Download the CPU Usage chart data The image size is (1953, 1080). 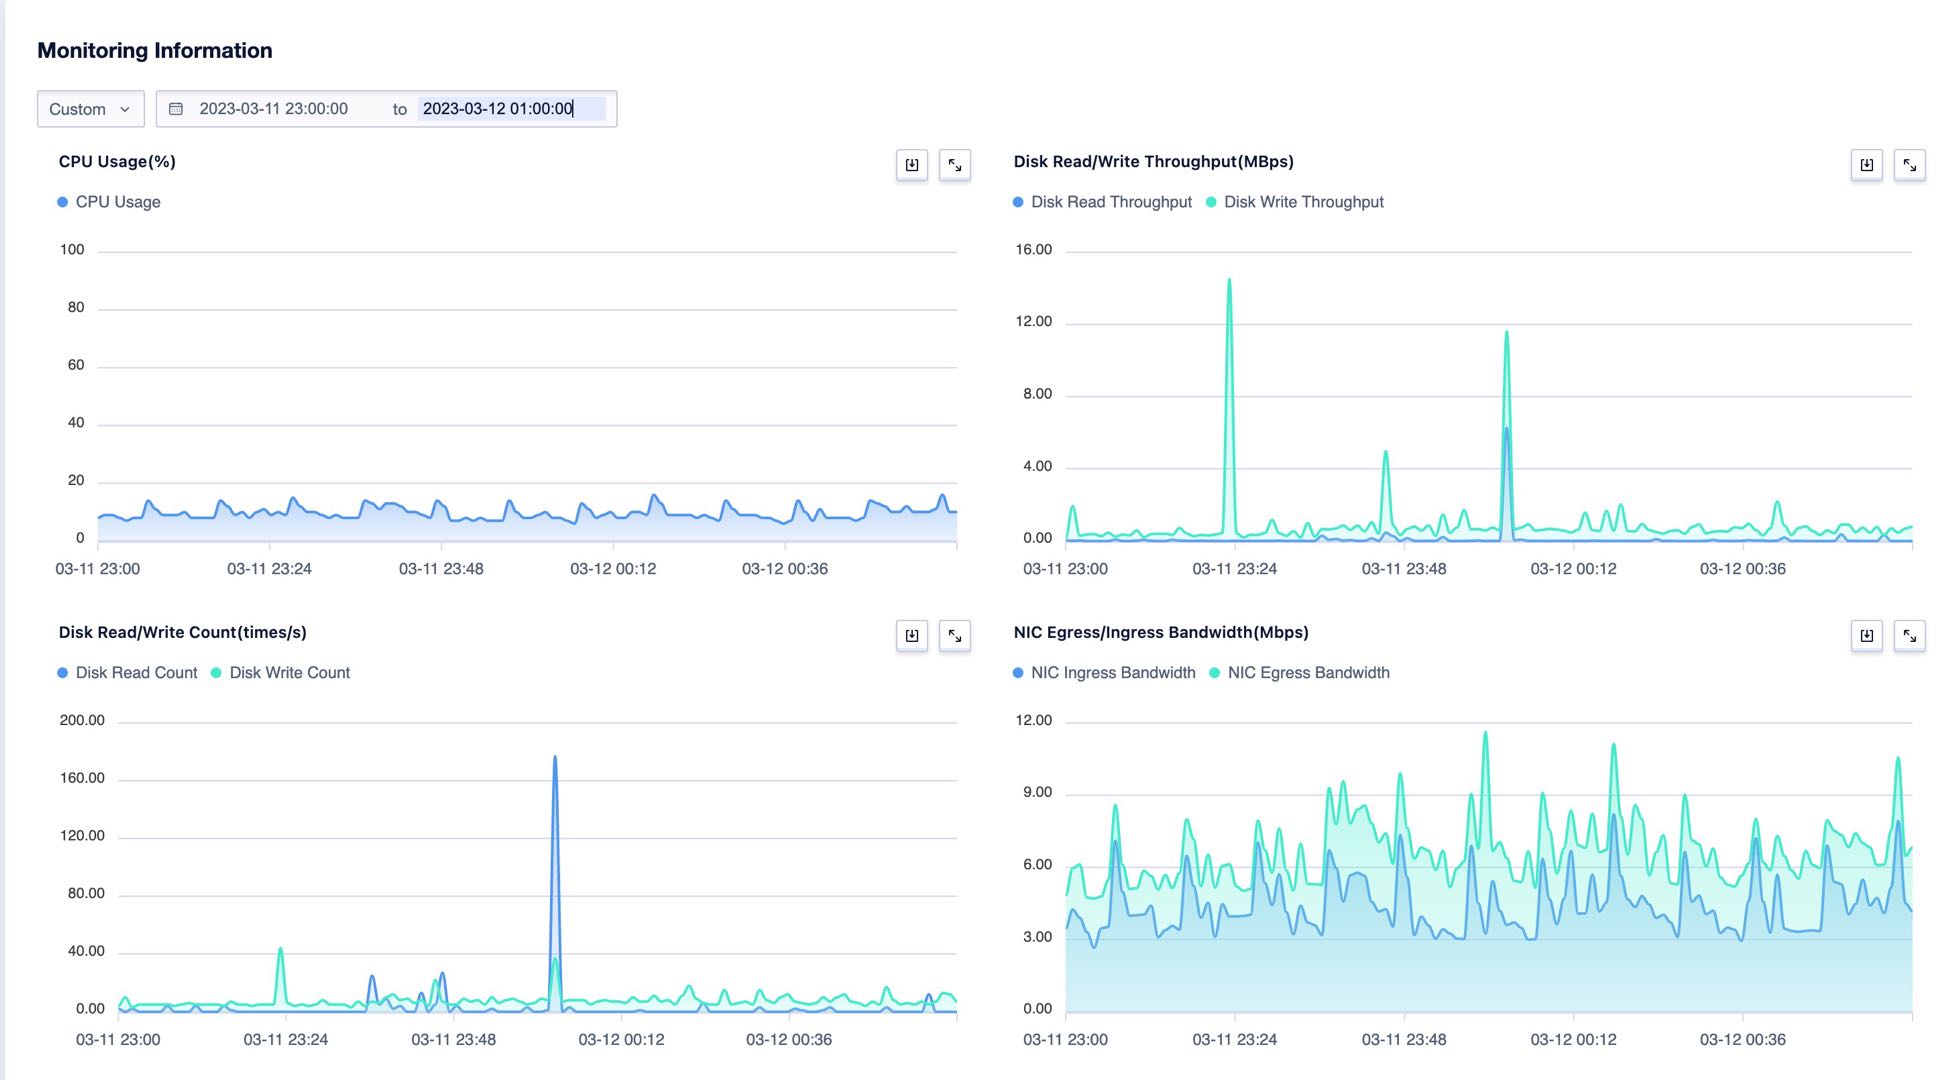(x=911, y=165)
